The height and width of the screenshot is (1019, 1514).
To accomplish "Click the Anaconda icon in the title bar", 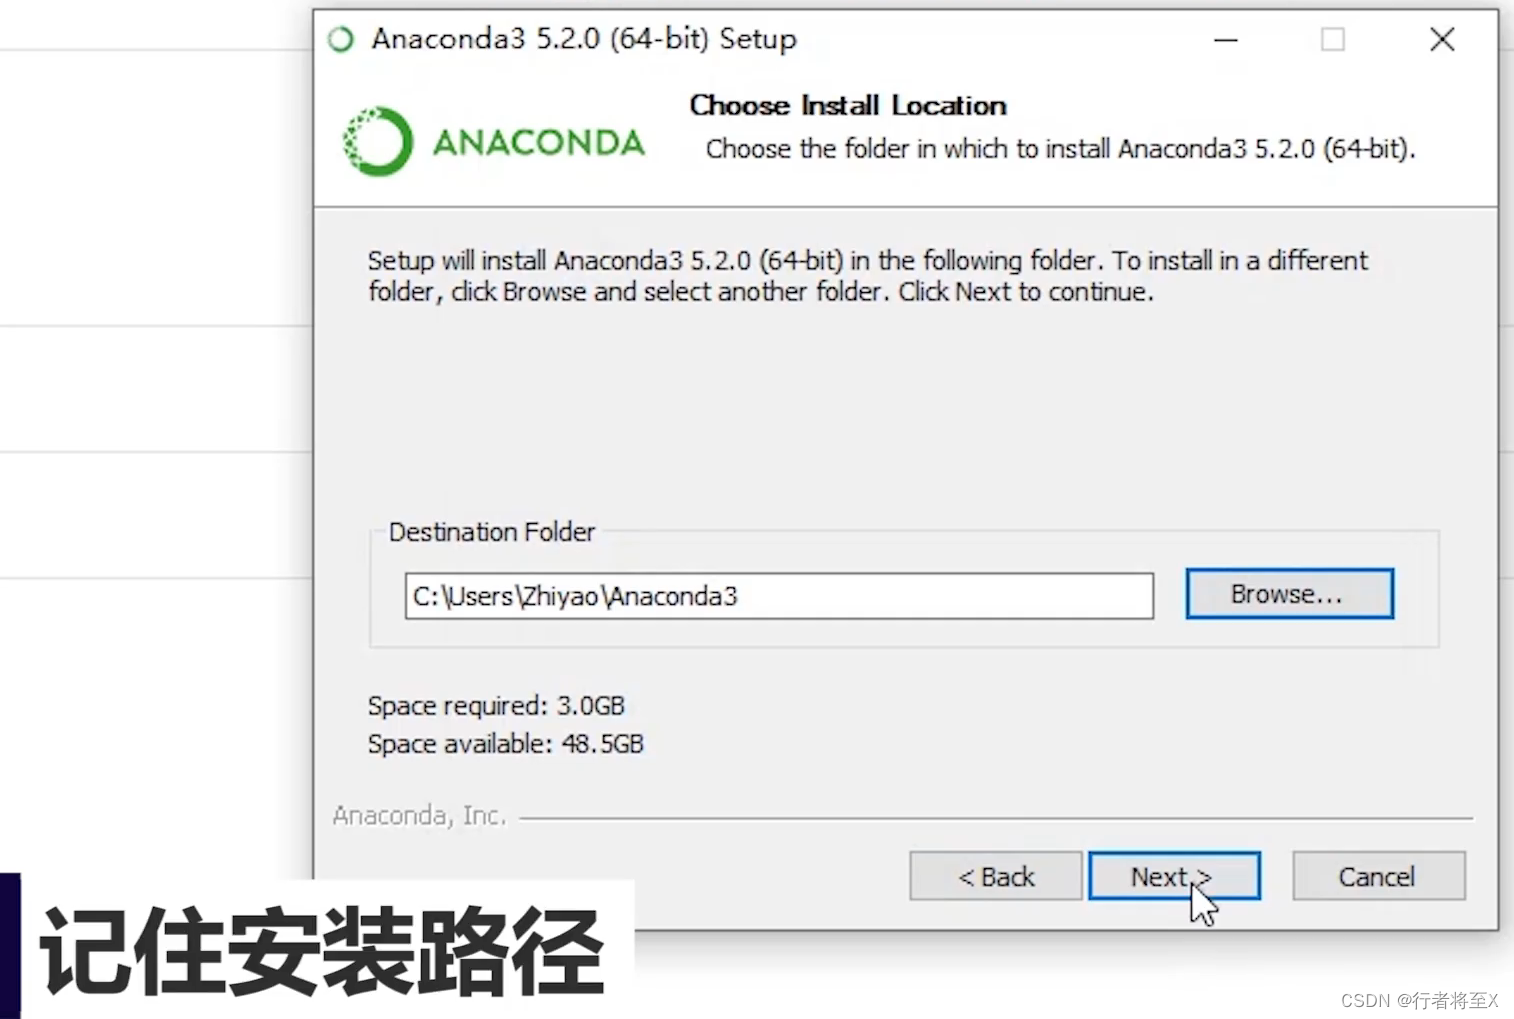I will [341, 39].
